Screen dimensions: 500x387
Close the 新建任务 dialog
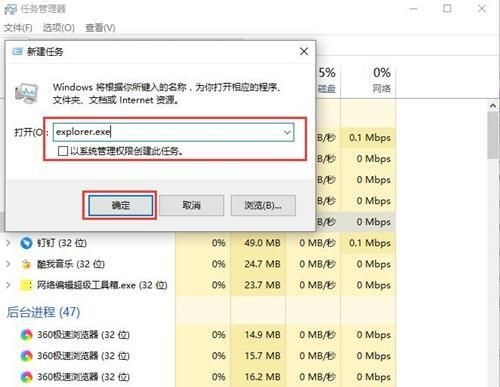click(304, 51)
